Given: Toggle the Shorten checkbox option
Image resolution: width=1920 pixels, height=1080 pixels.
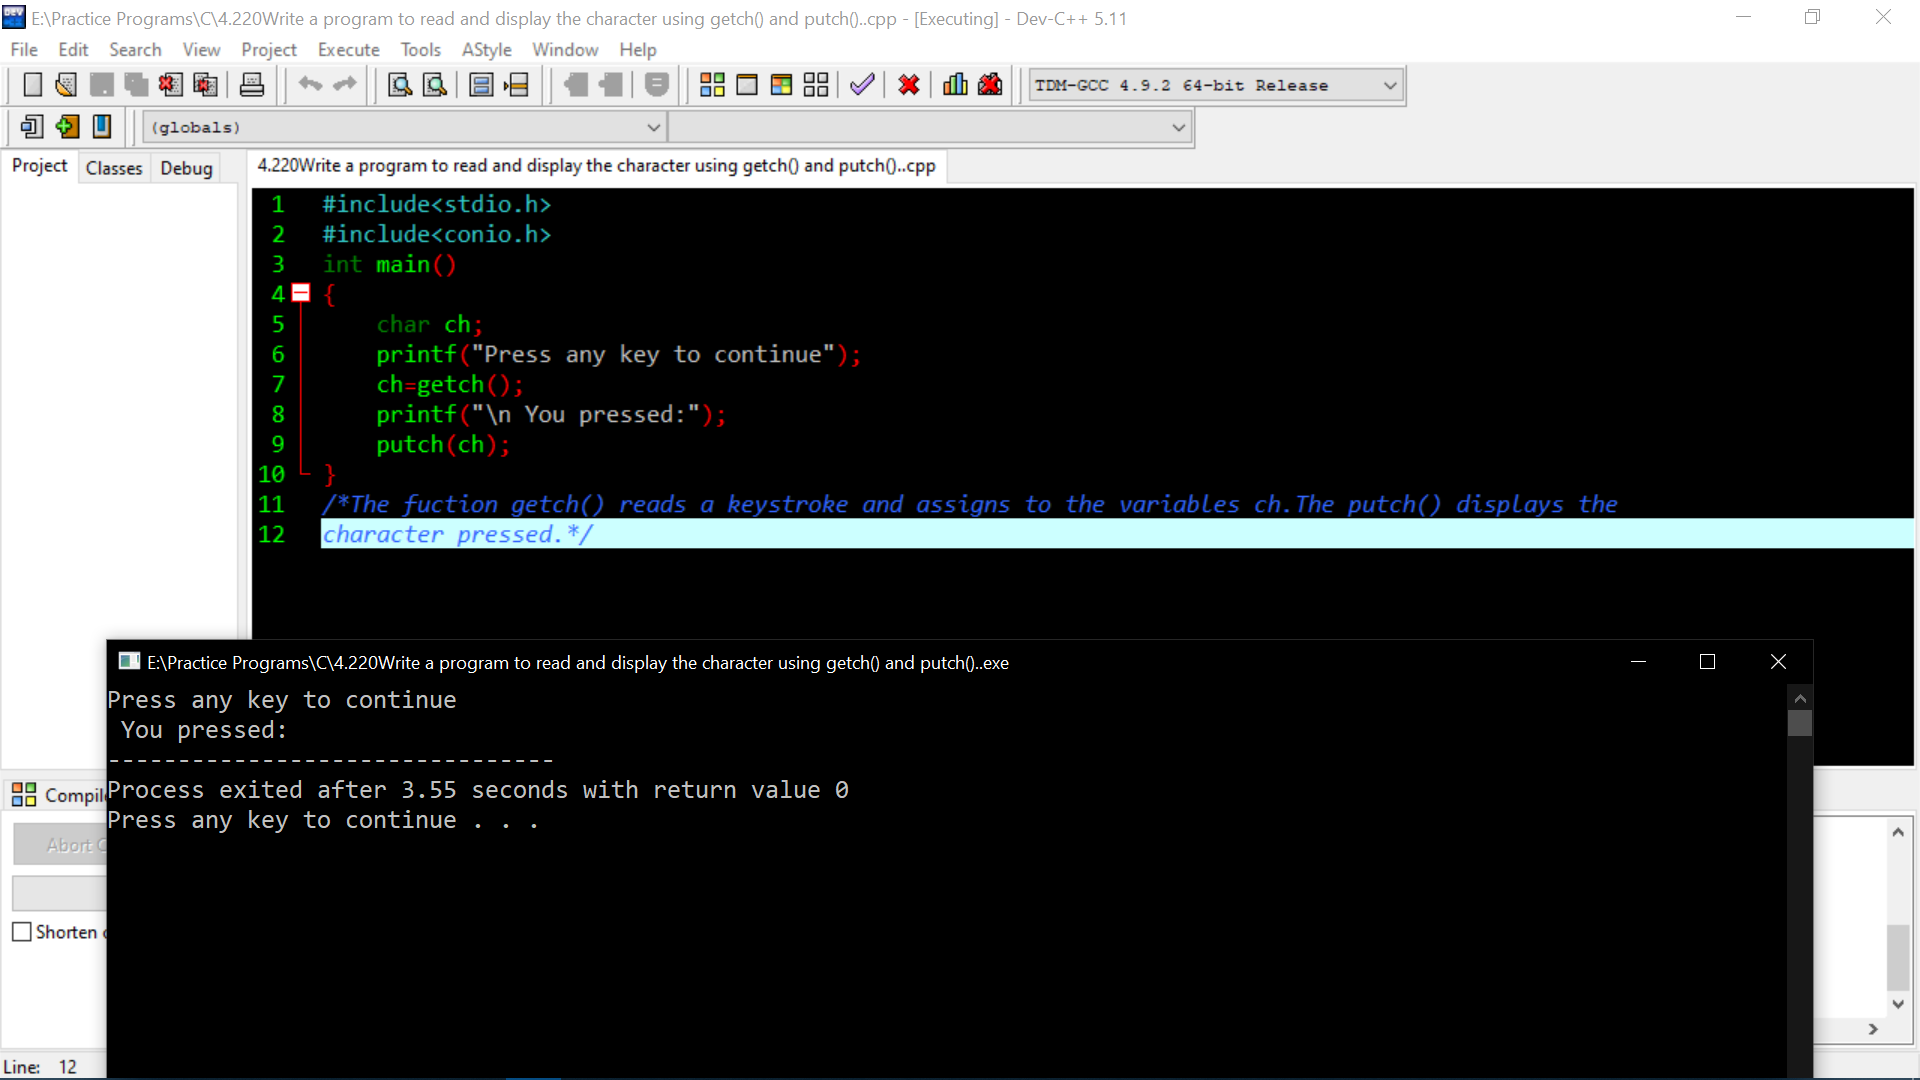Looking at the screenshot, I should [22, 932].
